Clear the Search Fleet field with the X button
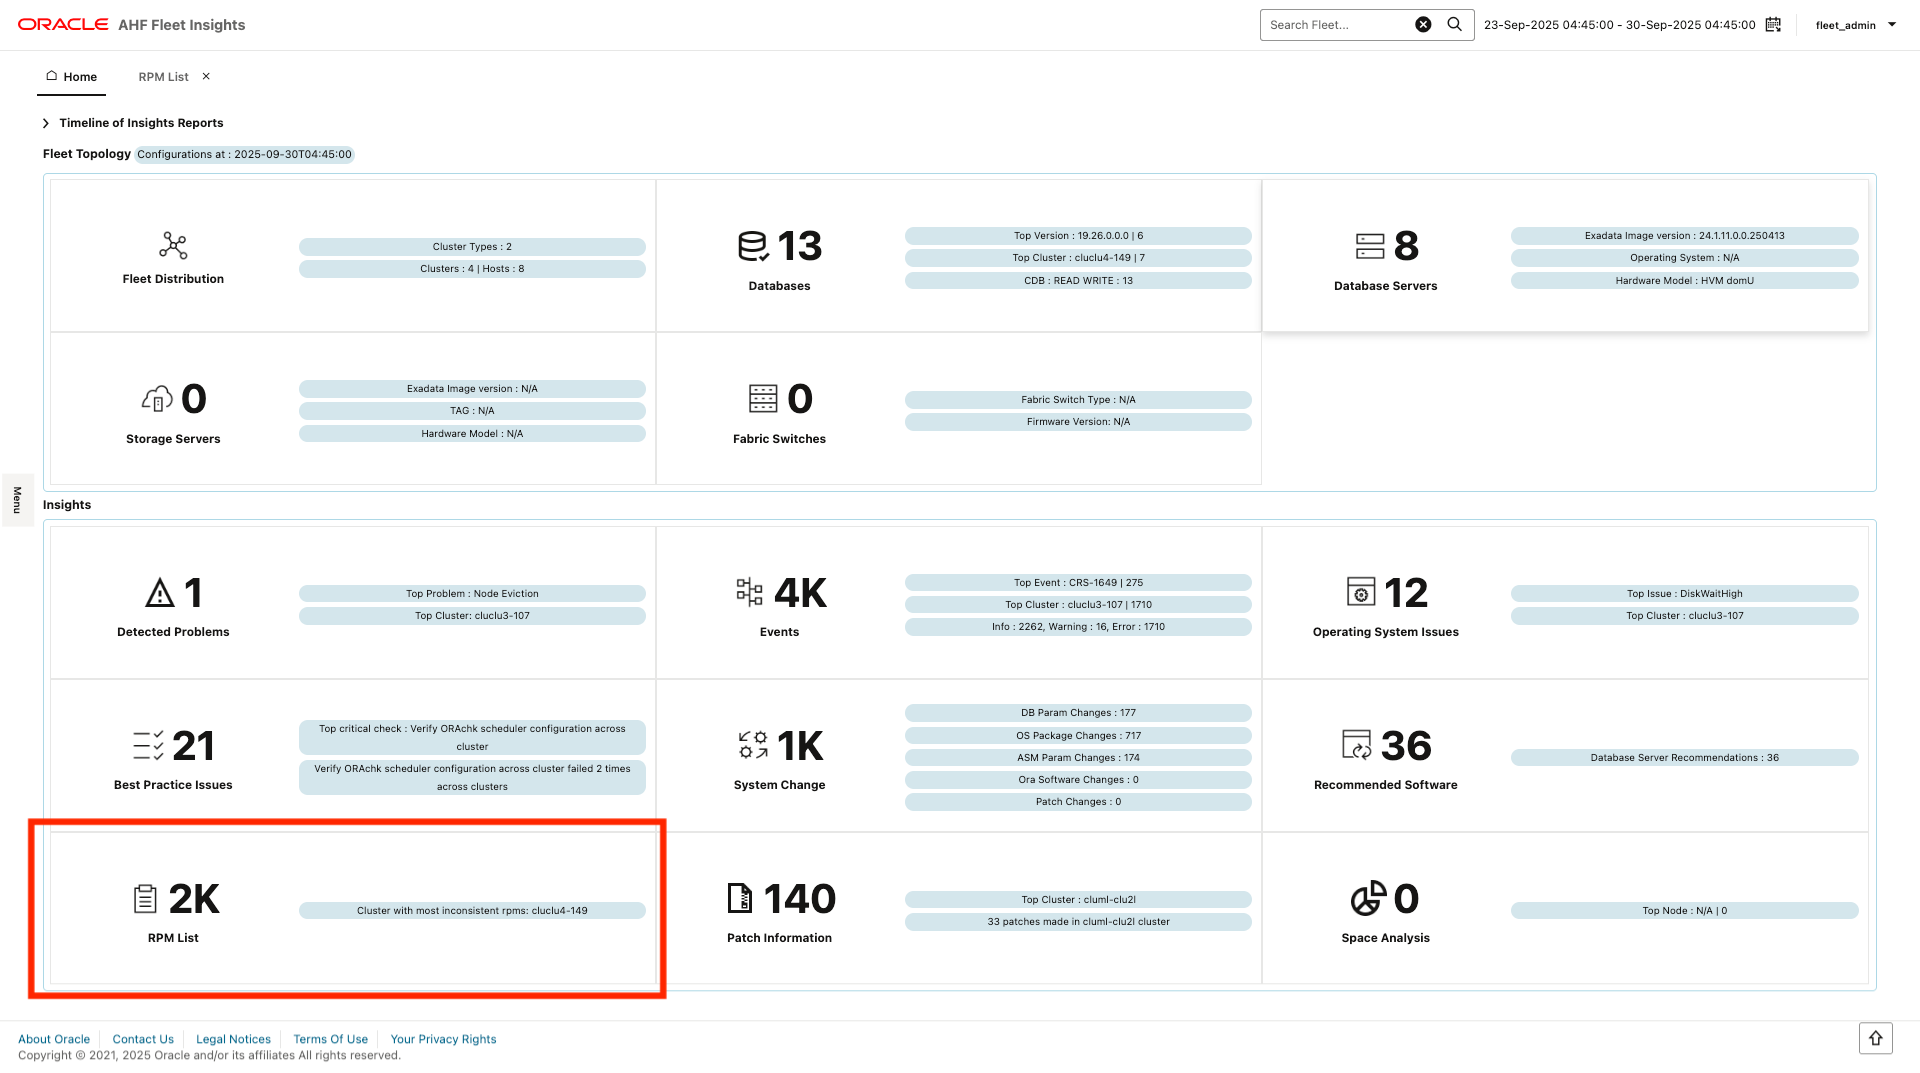The width and height of the screenshot is (1920, 1073). (1423, 24)
